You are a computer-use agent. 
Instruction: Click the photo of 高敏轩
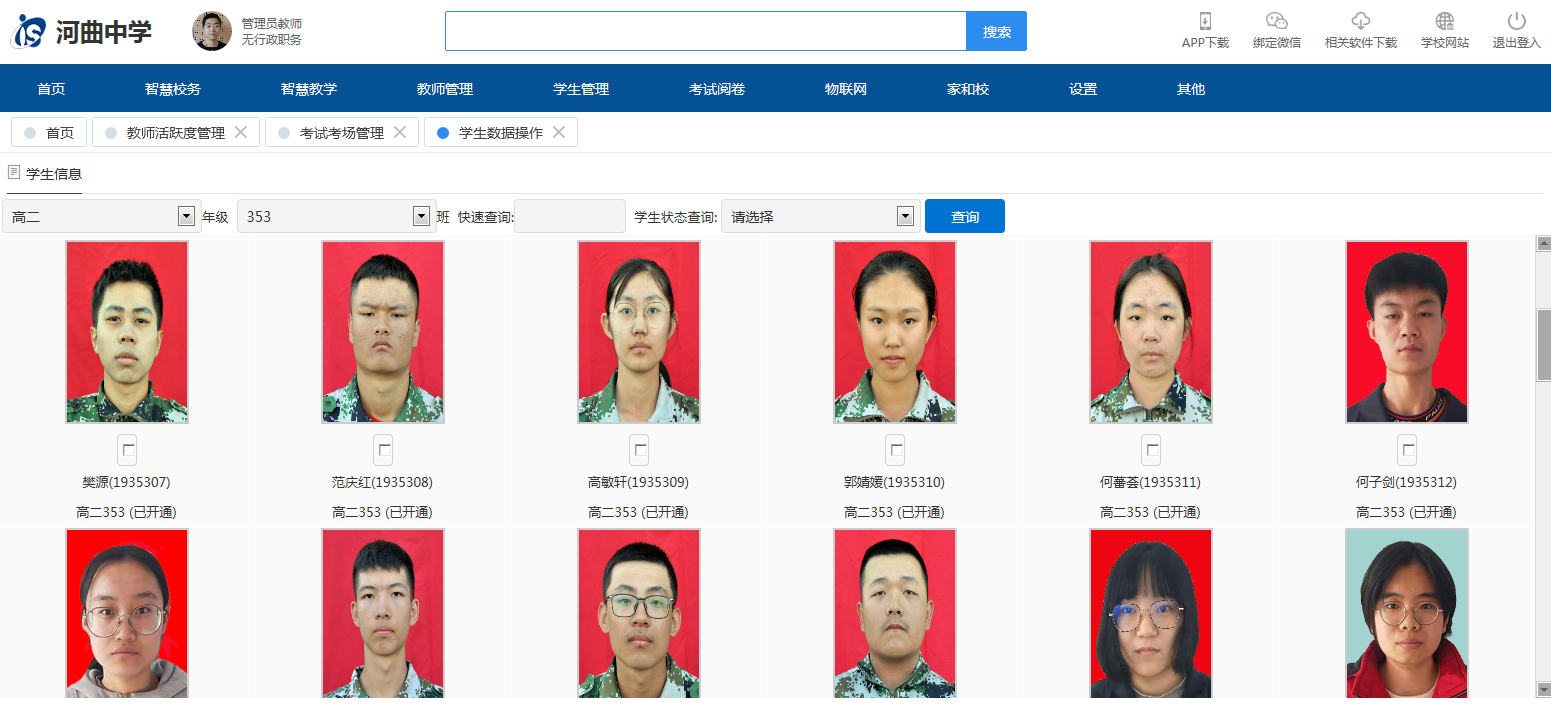(639, 332)
